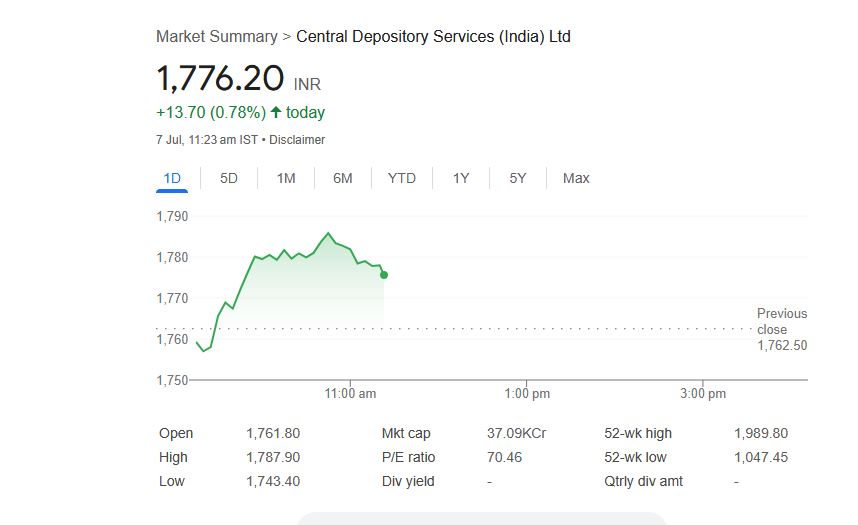Viewport: 858px width, 525px height.
Task: Click the Previous close 1,762.50 label
Action: pos(781,330)
